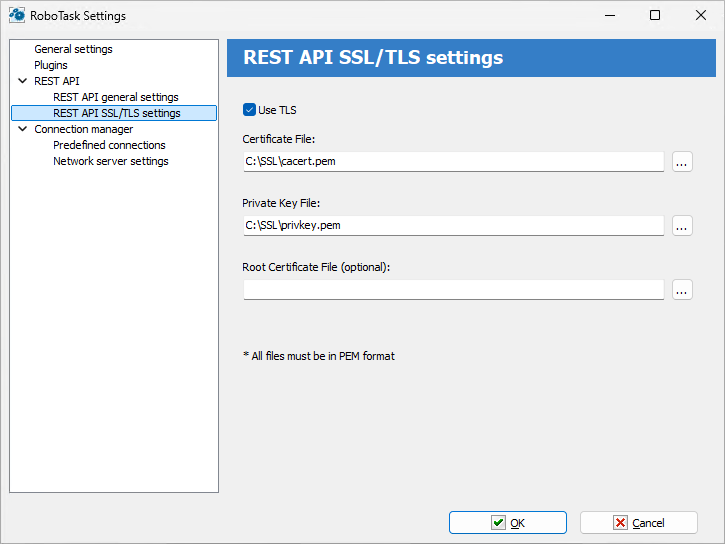The width and height of the screenshot is (725, 544).
Task: Open General settings page
Action: [x=73, y=49]
